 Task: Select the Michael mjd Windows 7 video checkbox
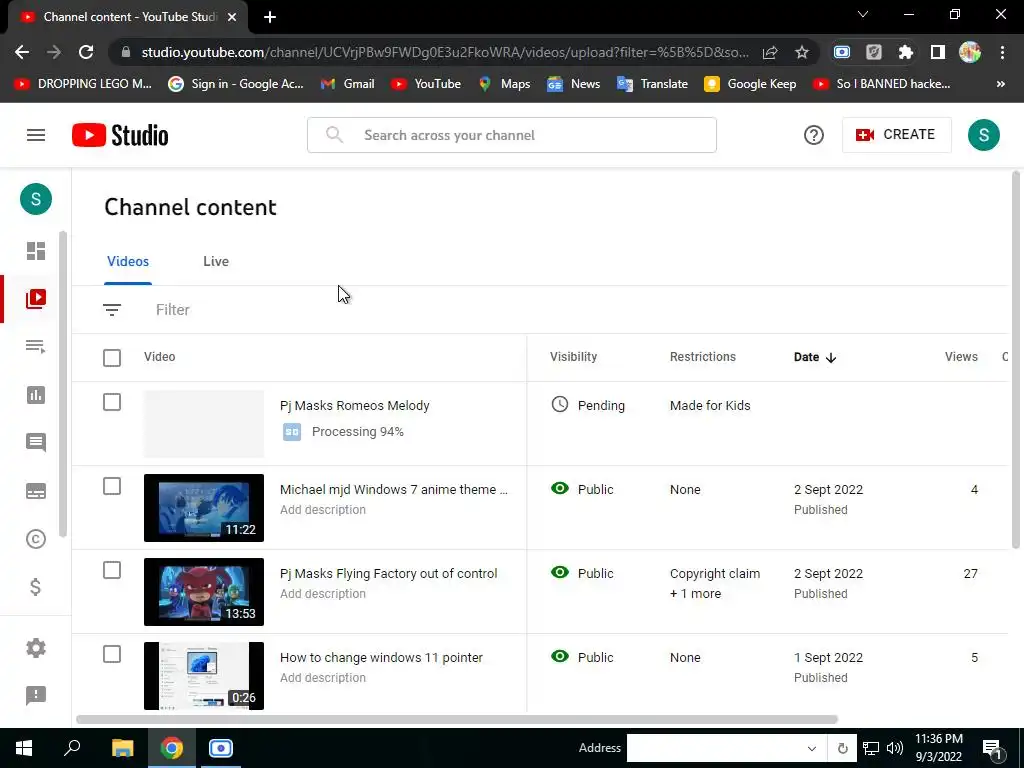pyautogui.click(x=112, y=487)
